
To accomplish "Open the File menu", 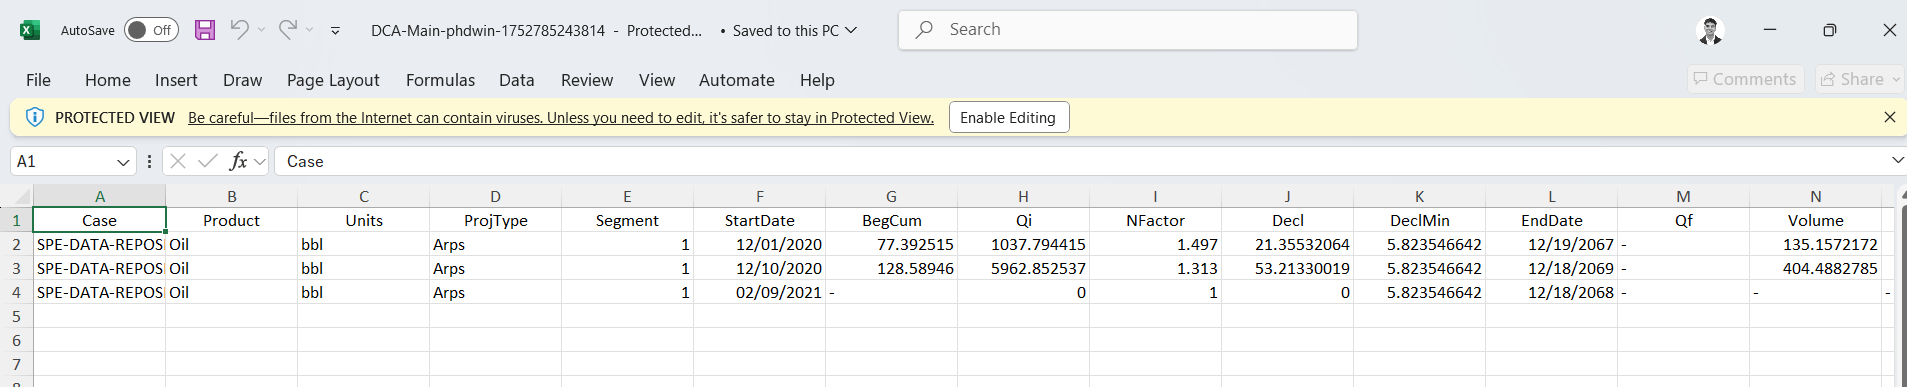I will click(x=38, y=80).
